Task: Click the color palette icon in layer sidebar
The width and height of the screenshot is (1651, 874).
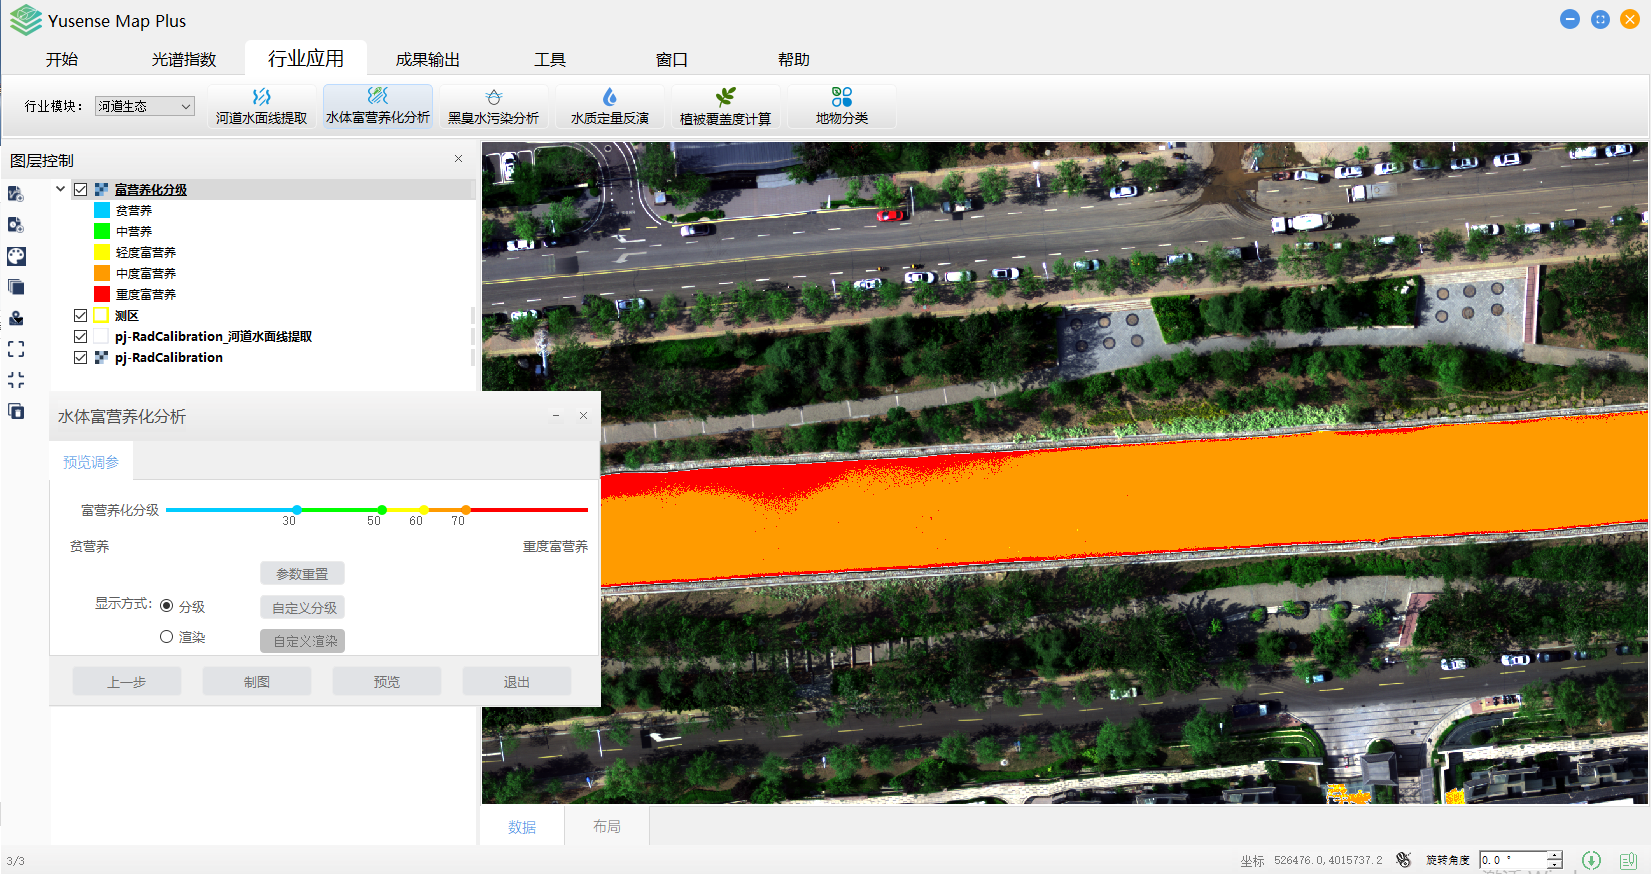Action: [16, 256]
